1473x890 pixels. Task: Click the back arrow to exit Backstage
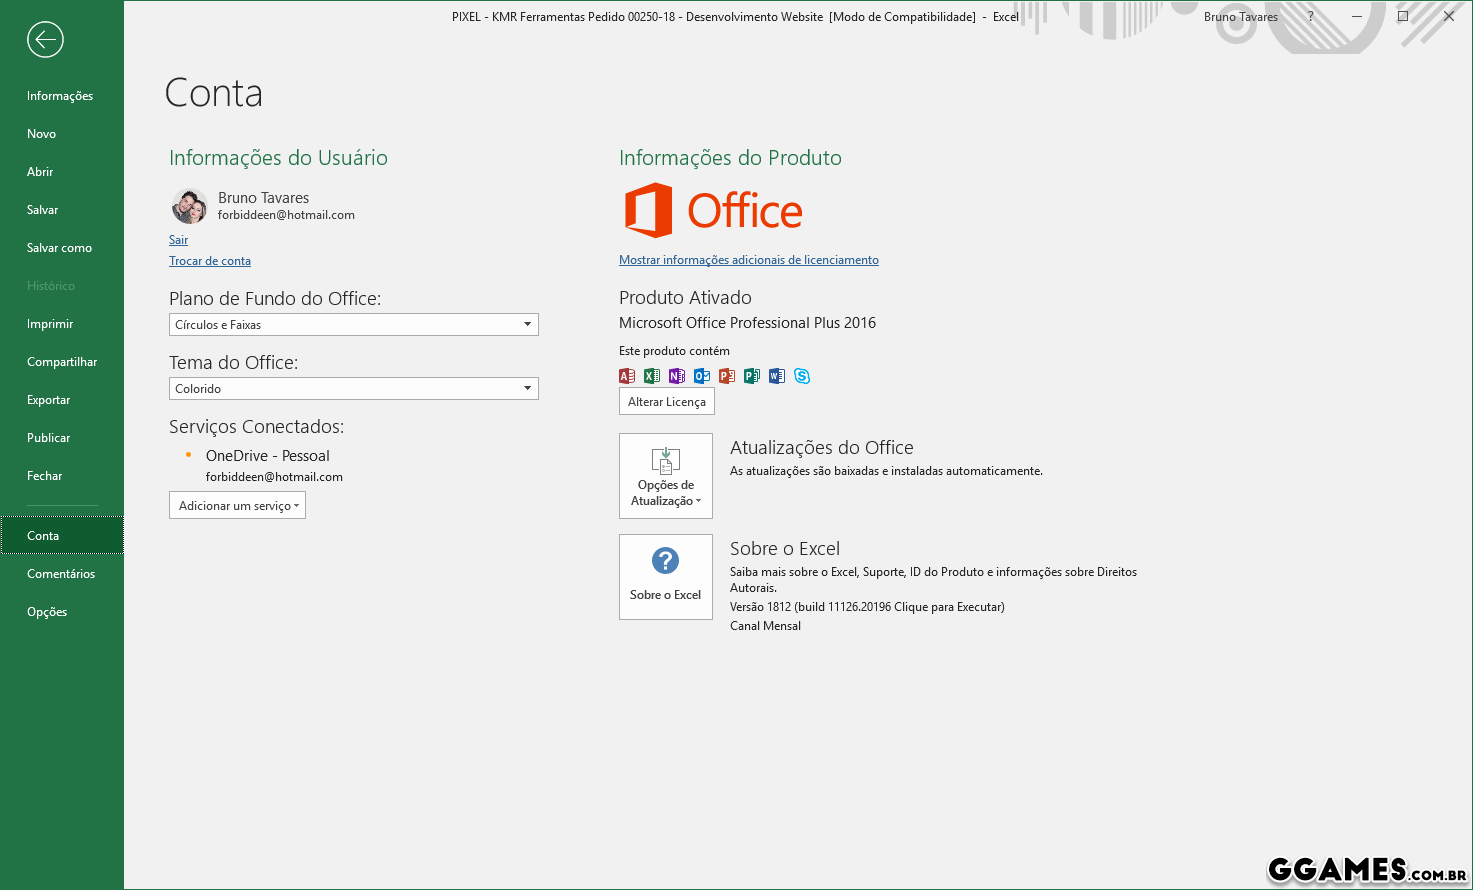46,40
